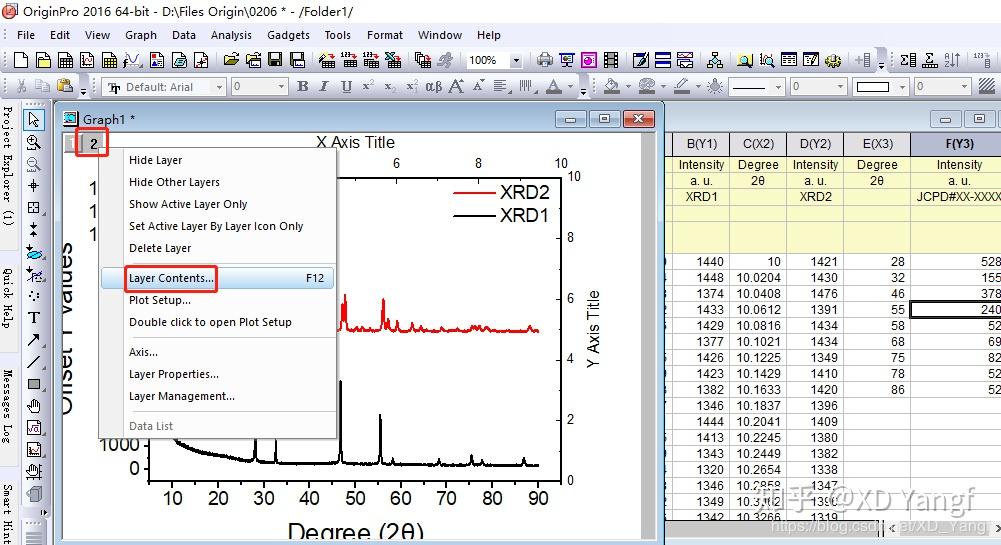This screenshot has height=545, width=1001.
Task: Expand the font color dropdown arrow
Action: (570, 86)
